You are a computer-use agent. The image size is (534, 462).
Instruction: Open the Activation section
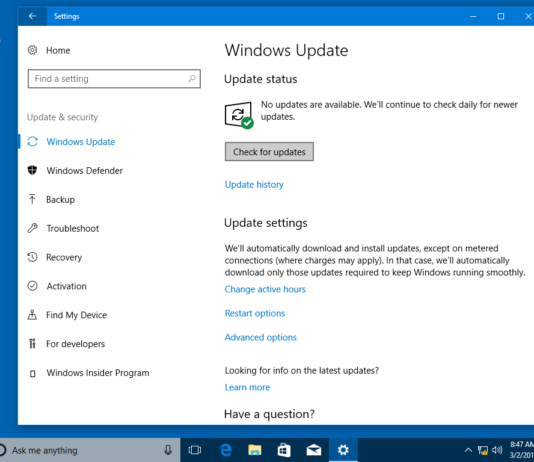point(66,286)
